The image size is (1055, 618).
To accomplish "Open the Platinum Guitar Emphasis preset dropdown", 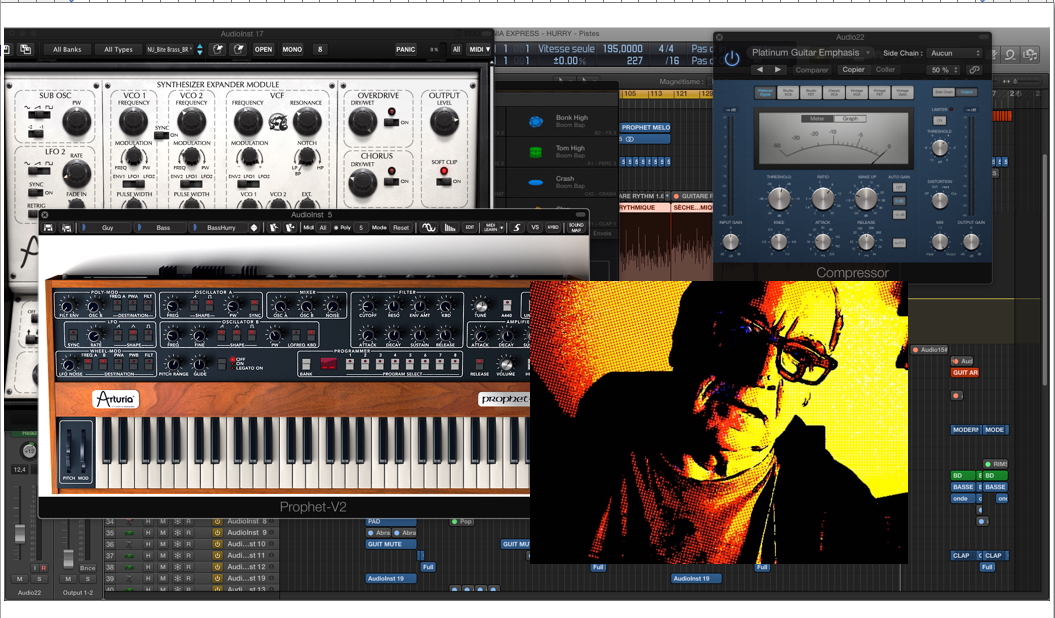I will [811, 52].
